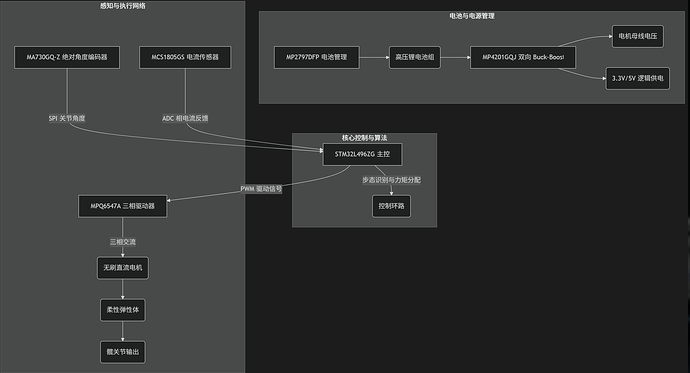
Task: Select the MPQ6547A 三相驱动器 node
Action: click(123, 206)
